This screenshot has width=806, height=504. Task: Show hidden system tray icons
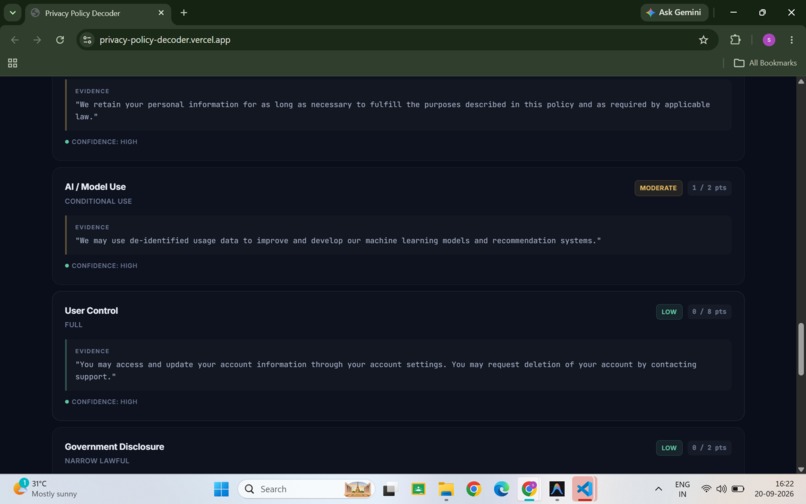coord(658,489)
